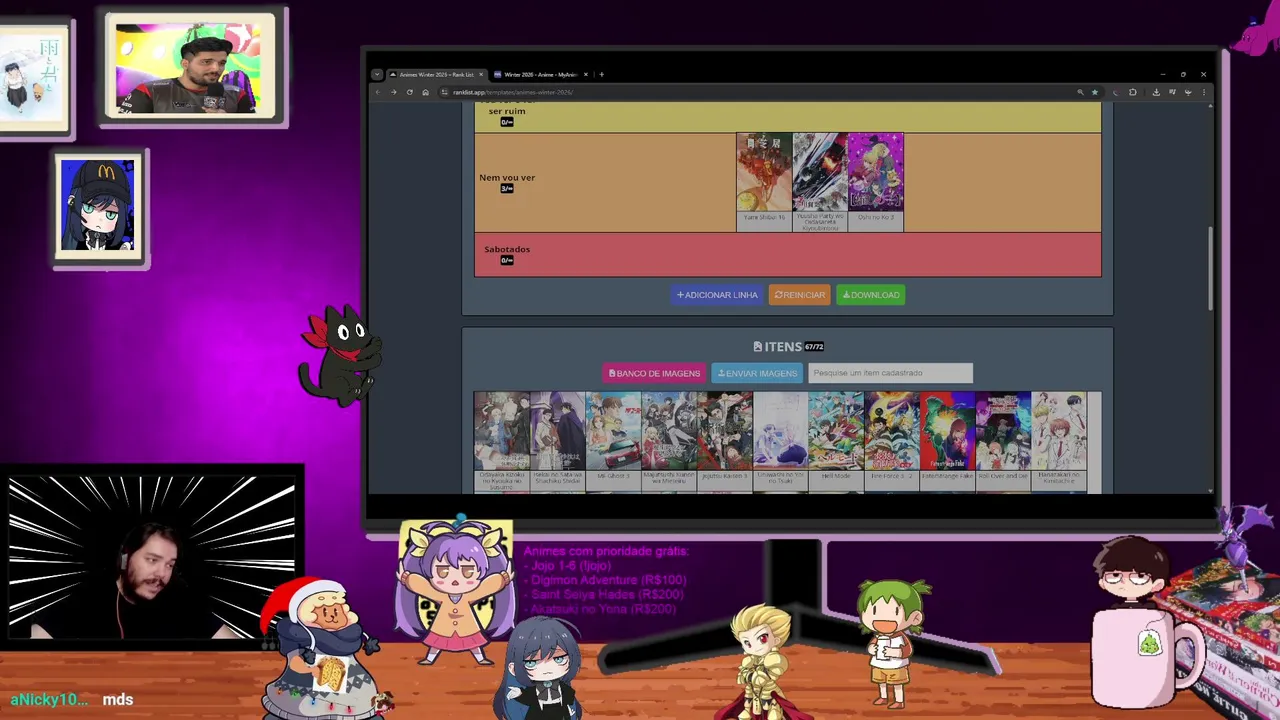
Task: Switch to Animes Winter 2026 Rank List tab
Action: pos(436,74)
